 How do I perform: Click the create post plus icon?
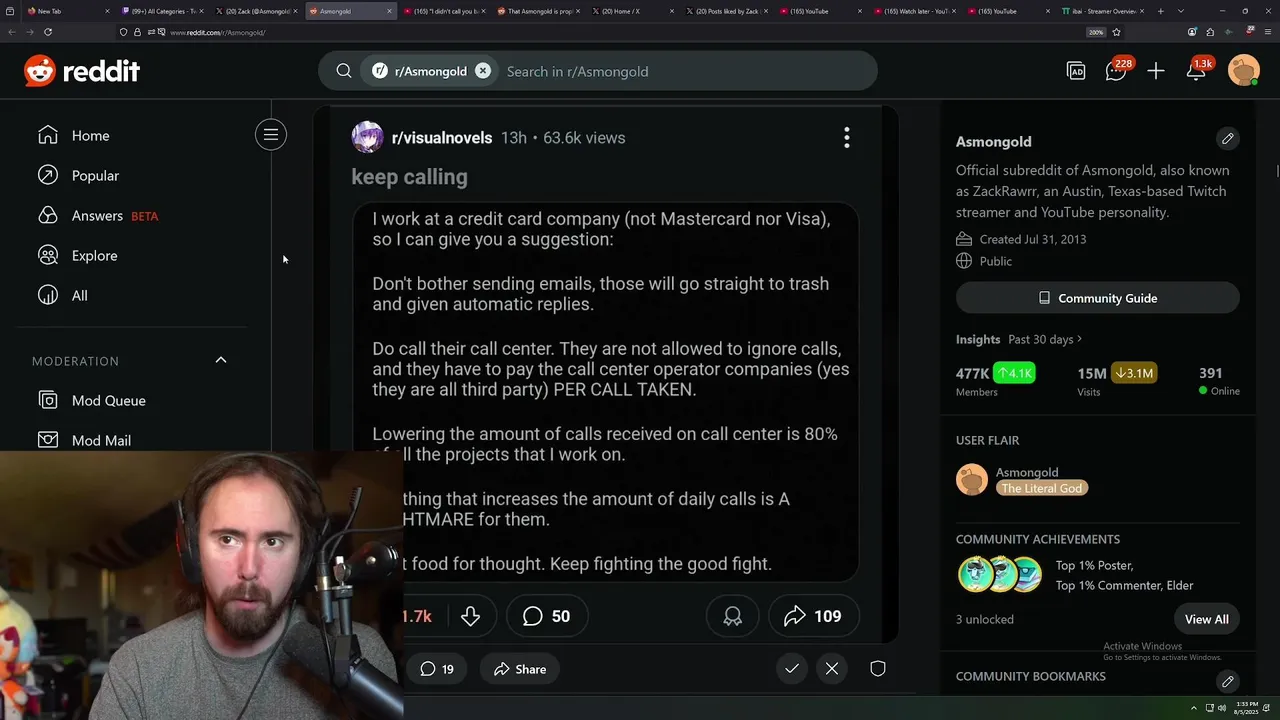click(1156, 71)
